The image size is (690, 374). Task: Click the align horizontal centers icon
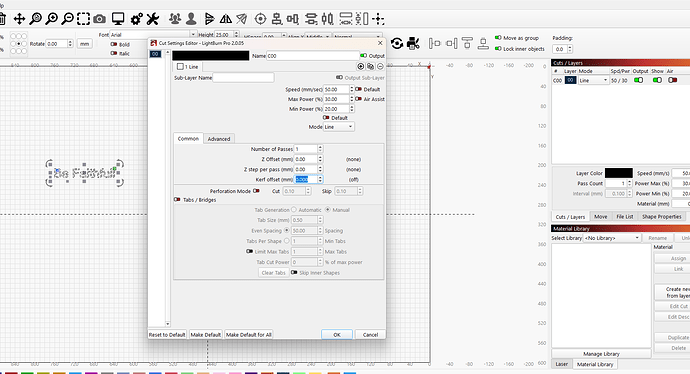tap(277, 18)
